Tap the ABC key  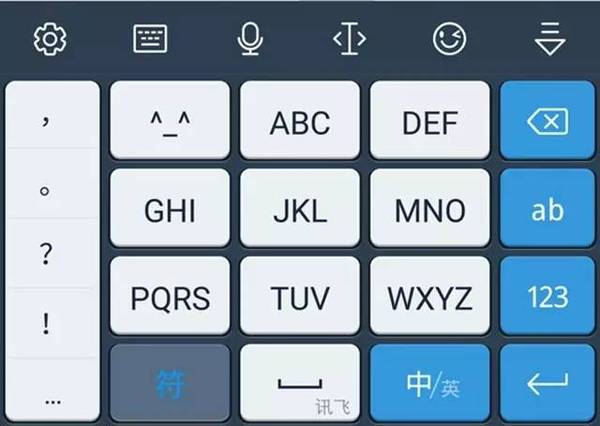(300, 120)
